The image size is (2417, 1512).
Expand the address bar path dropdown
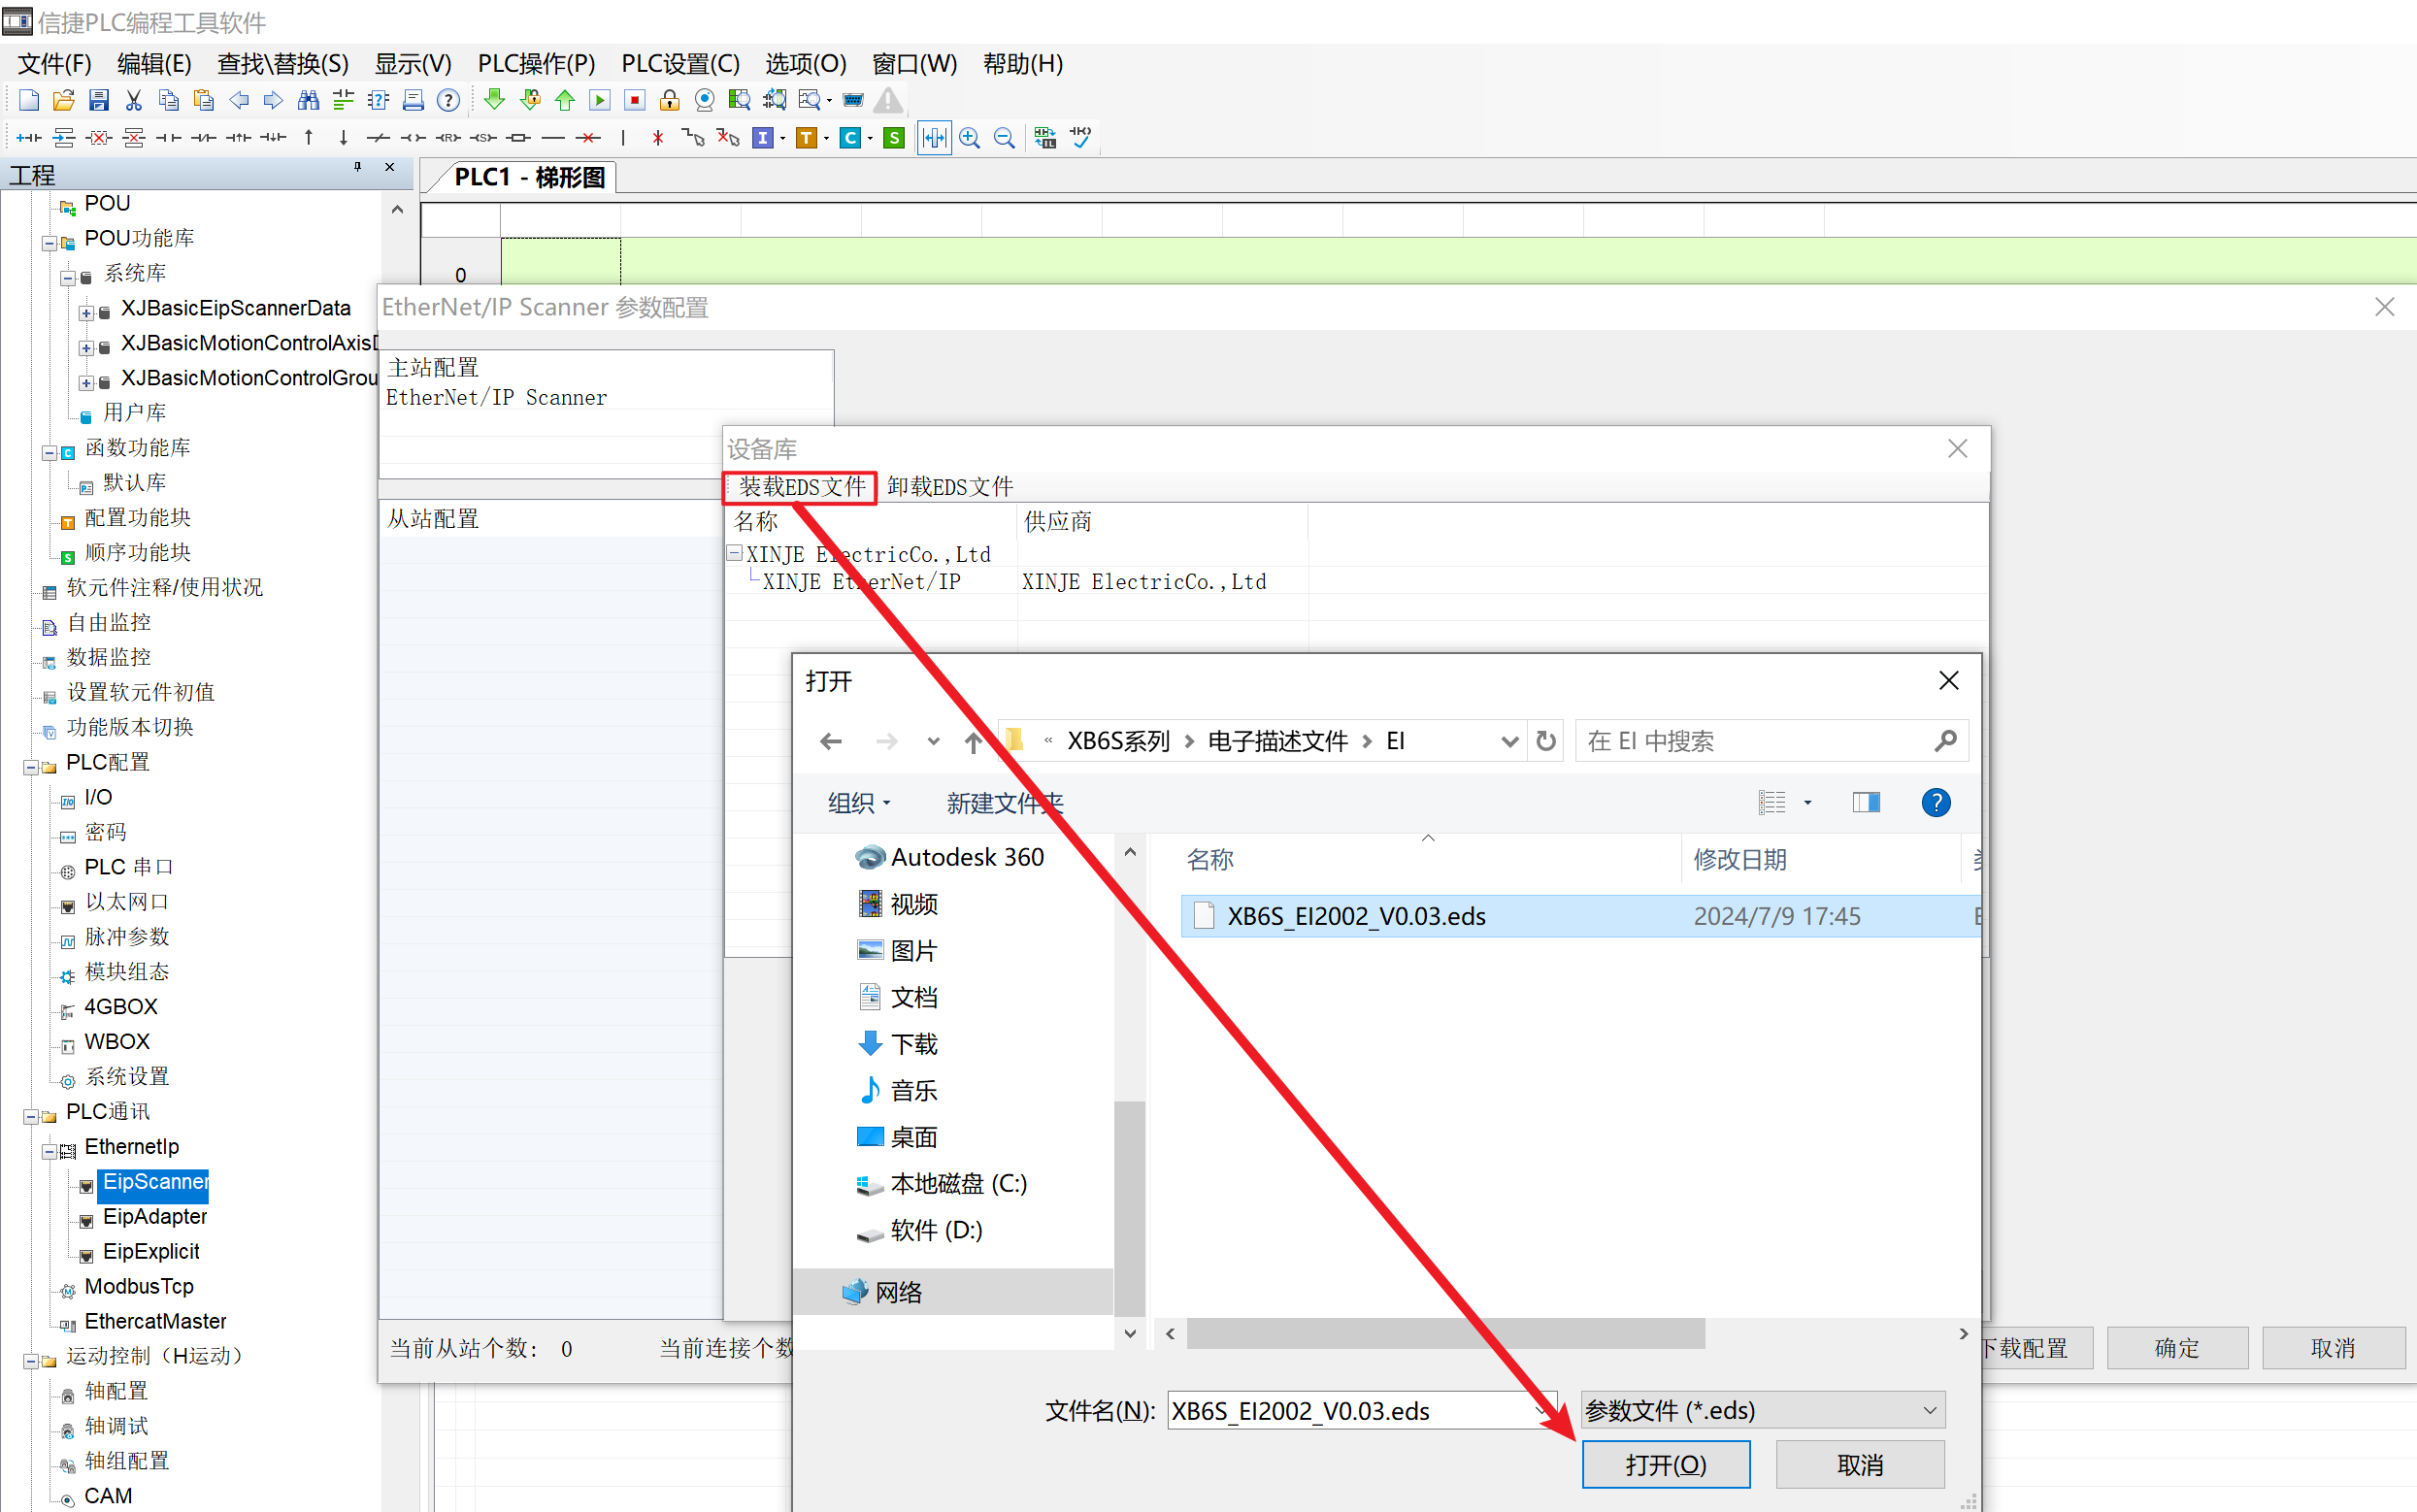(1510, 741)
